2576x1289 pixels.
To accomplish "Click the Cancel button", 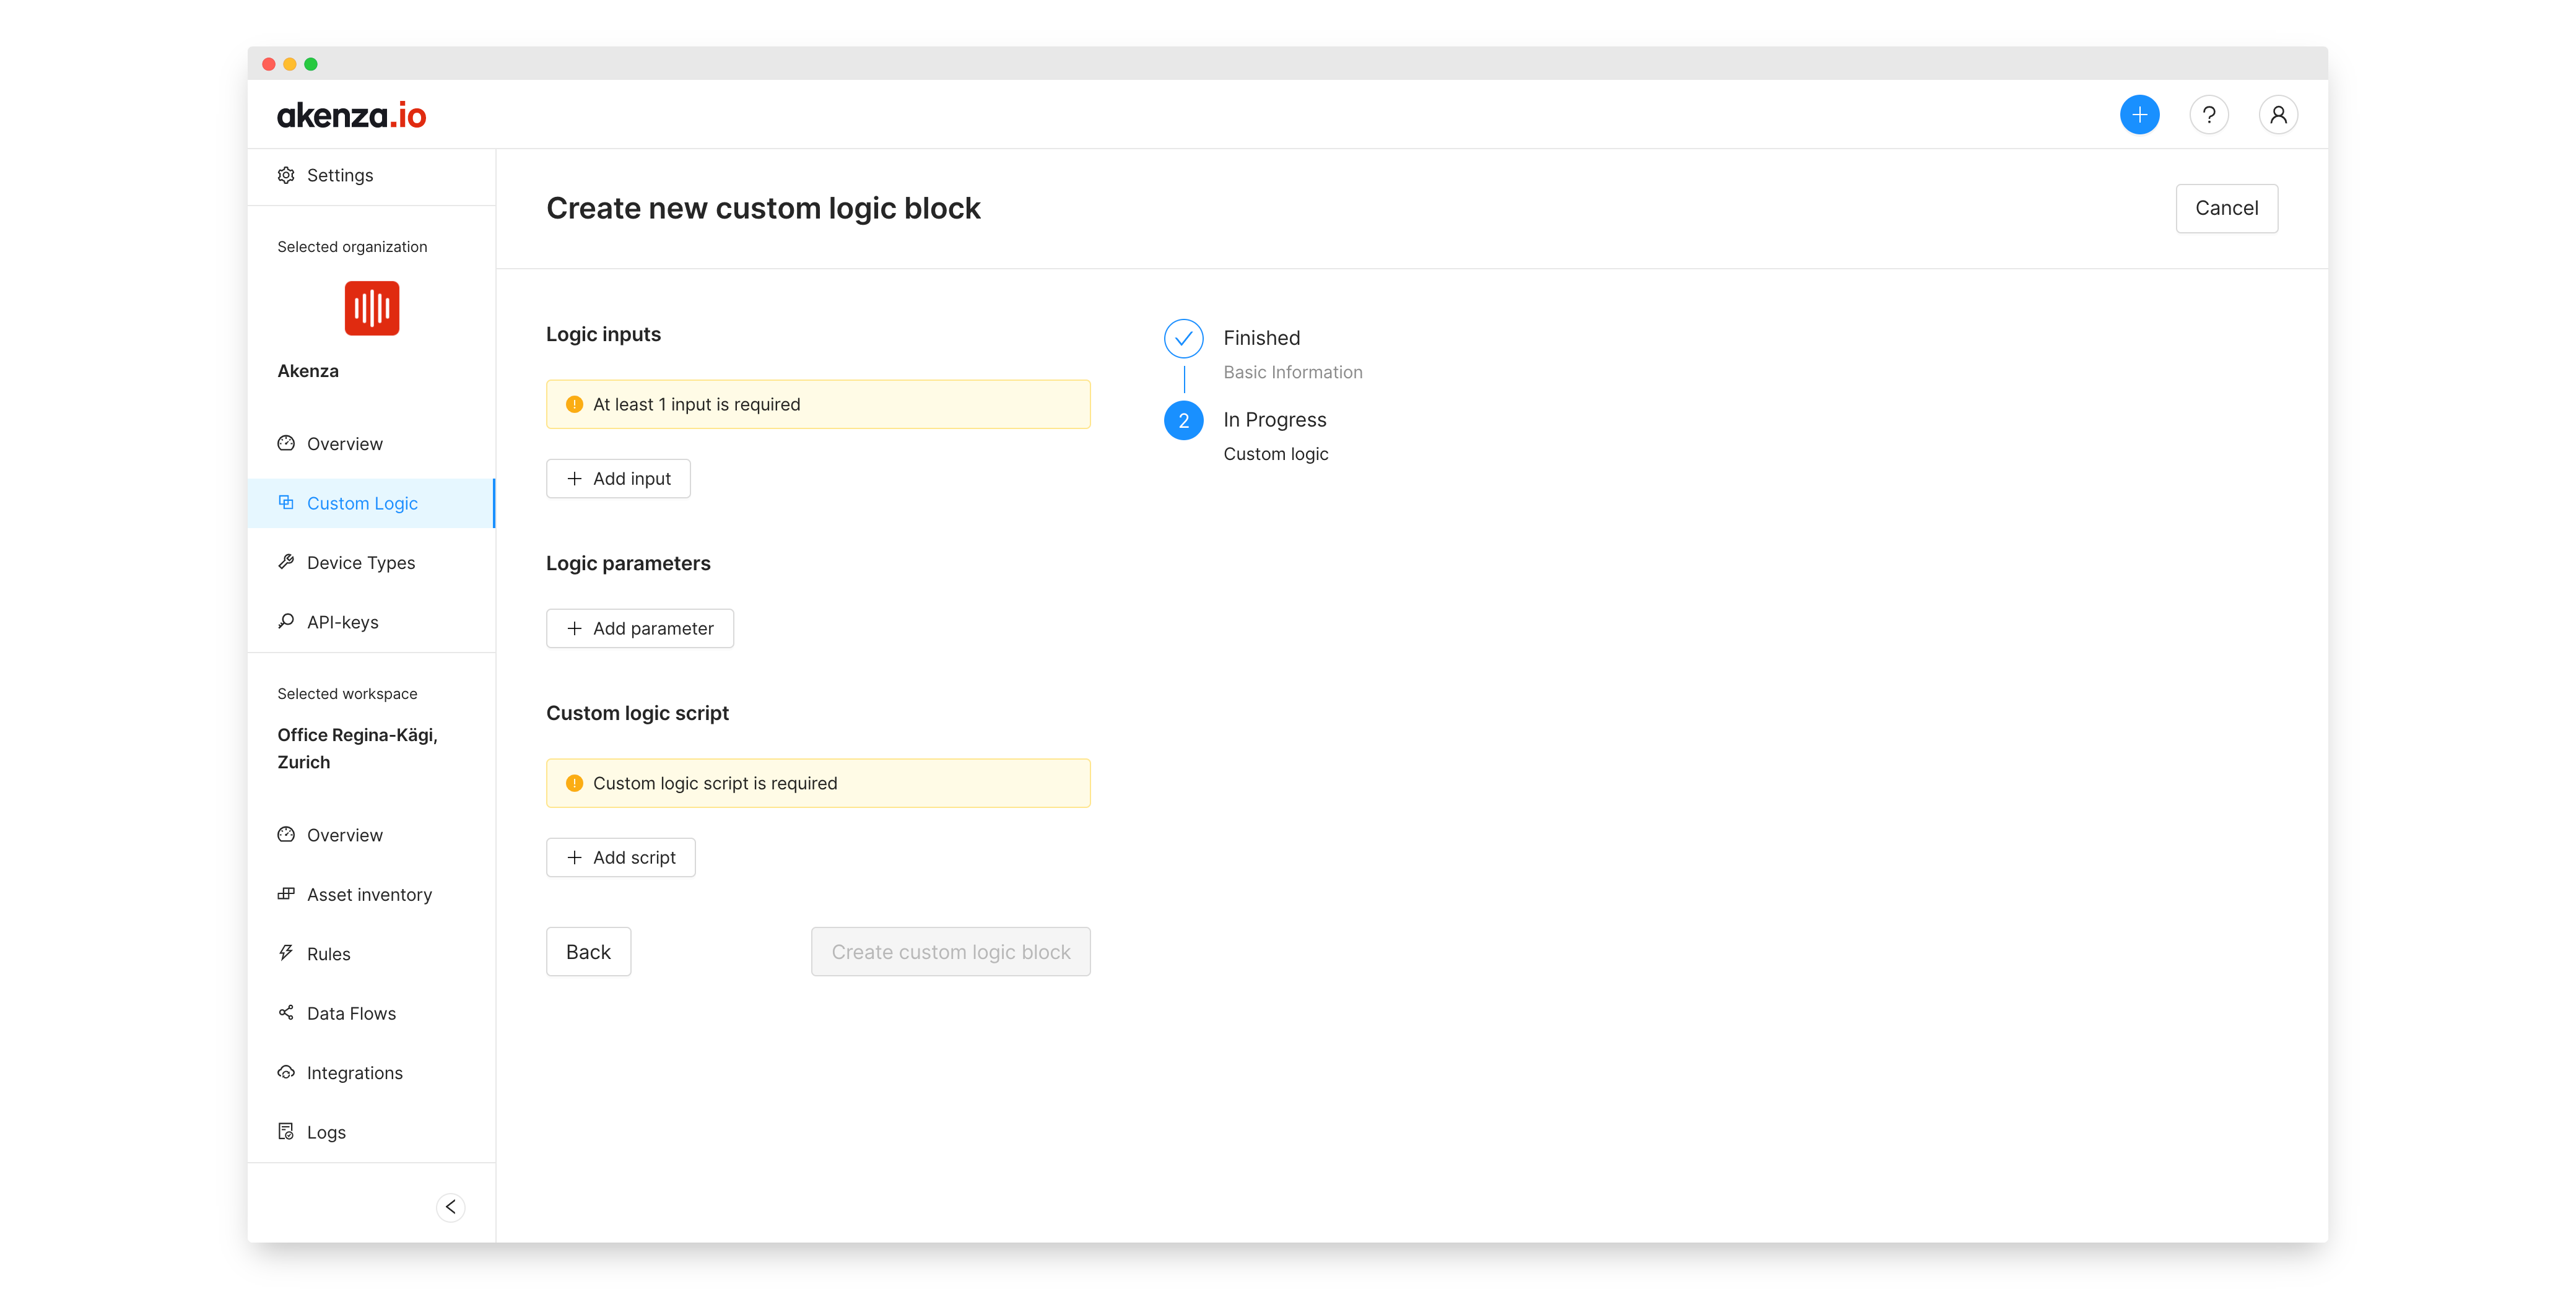I will 2226,208.
